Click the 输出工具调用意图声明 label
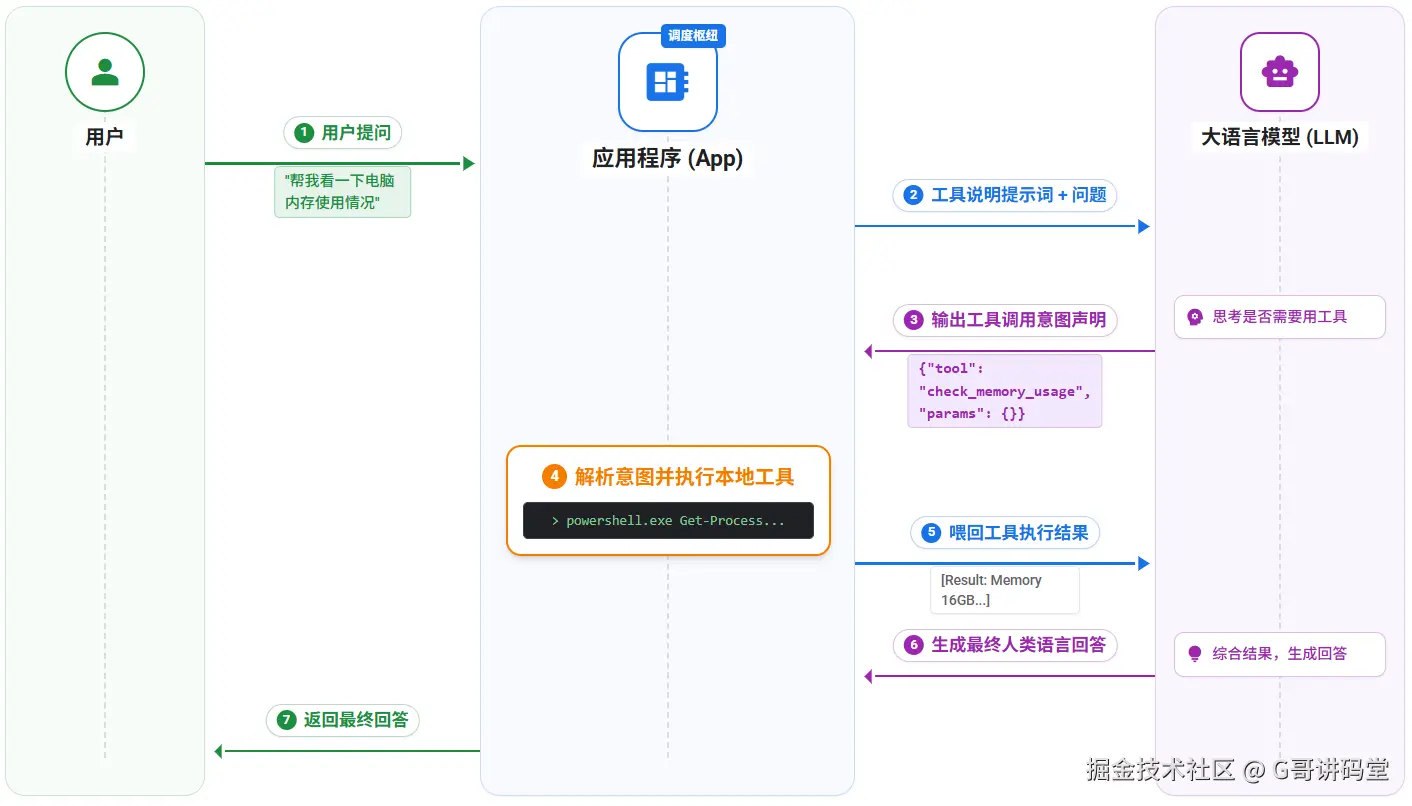Viewport: 1412px width, 806px height. click(x=1005, y=320)
